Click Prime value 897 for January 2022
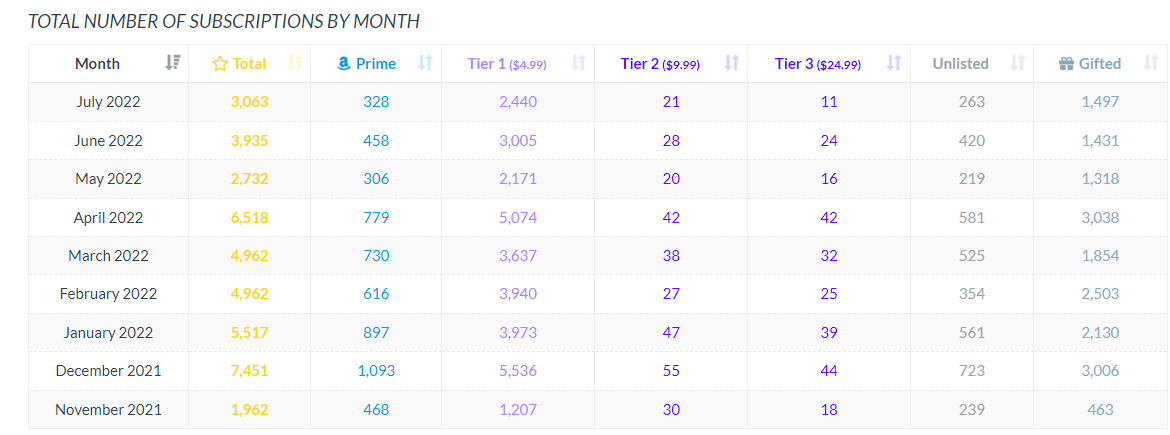 click(376, 333)
